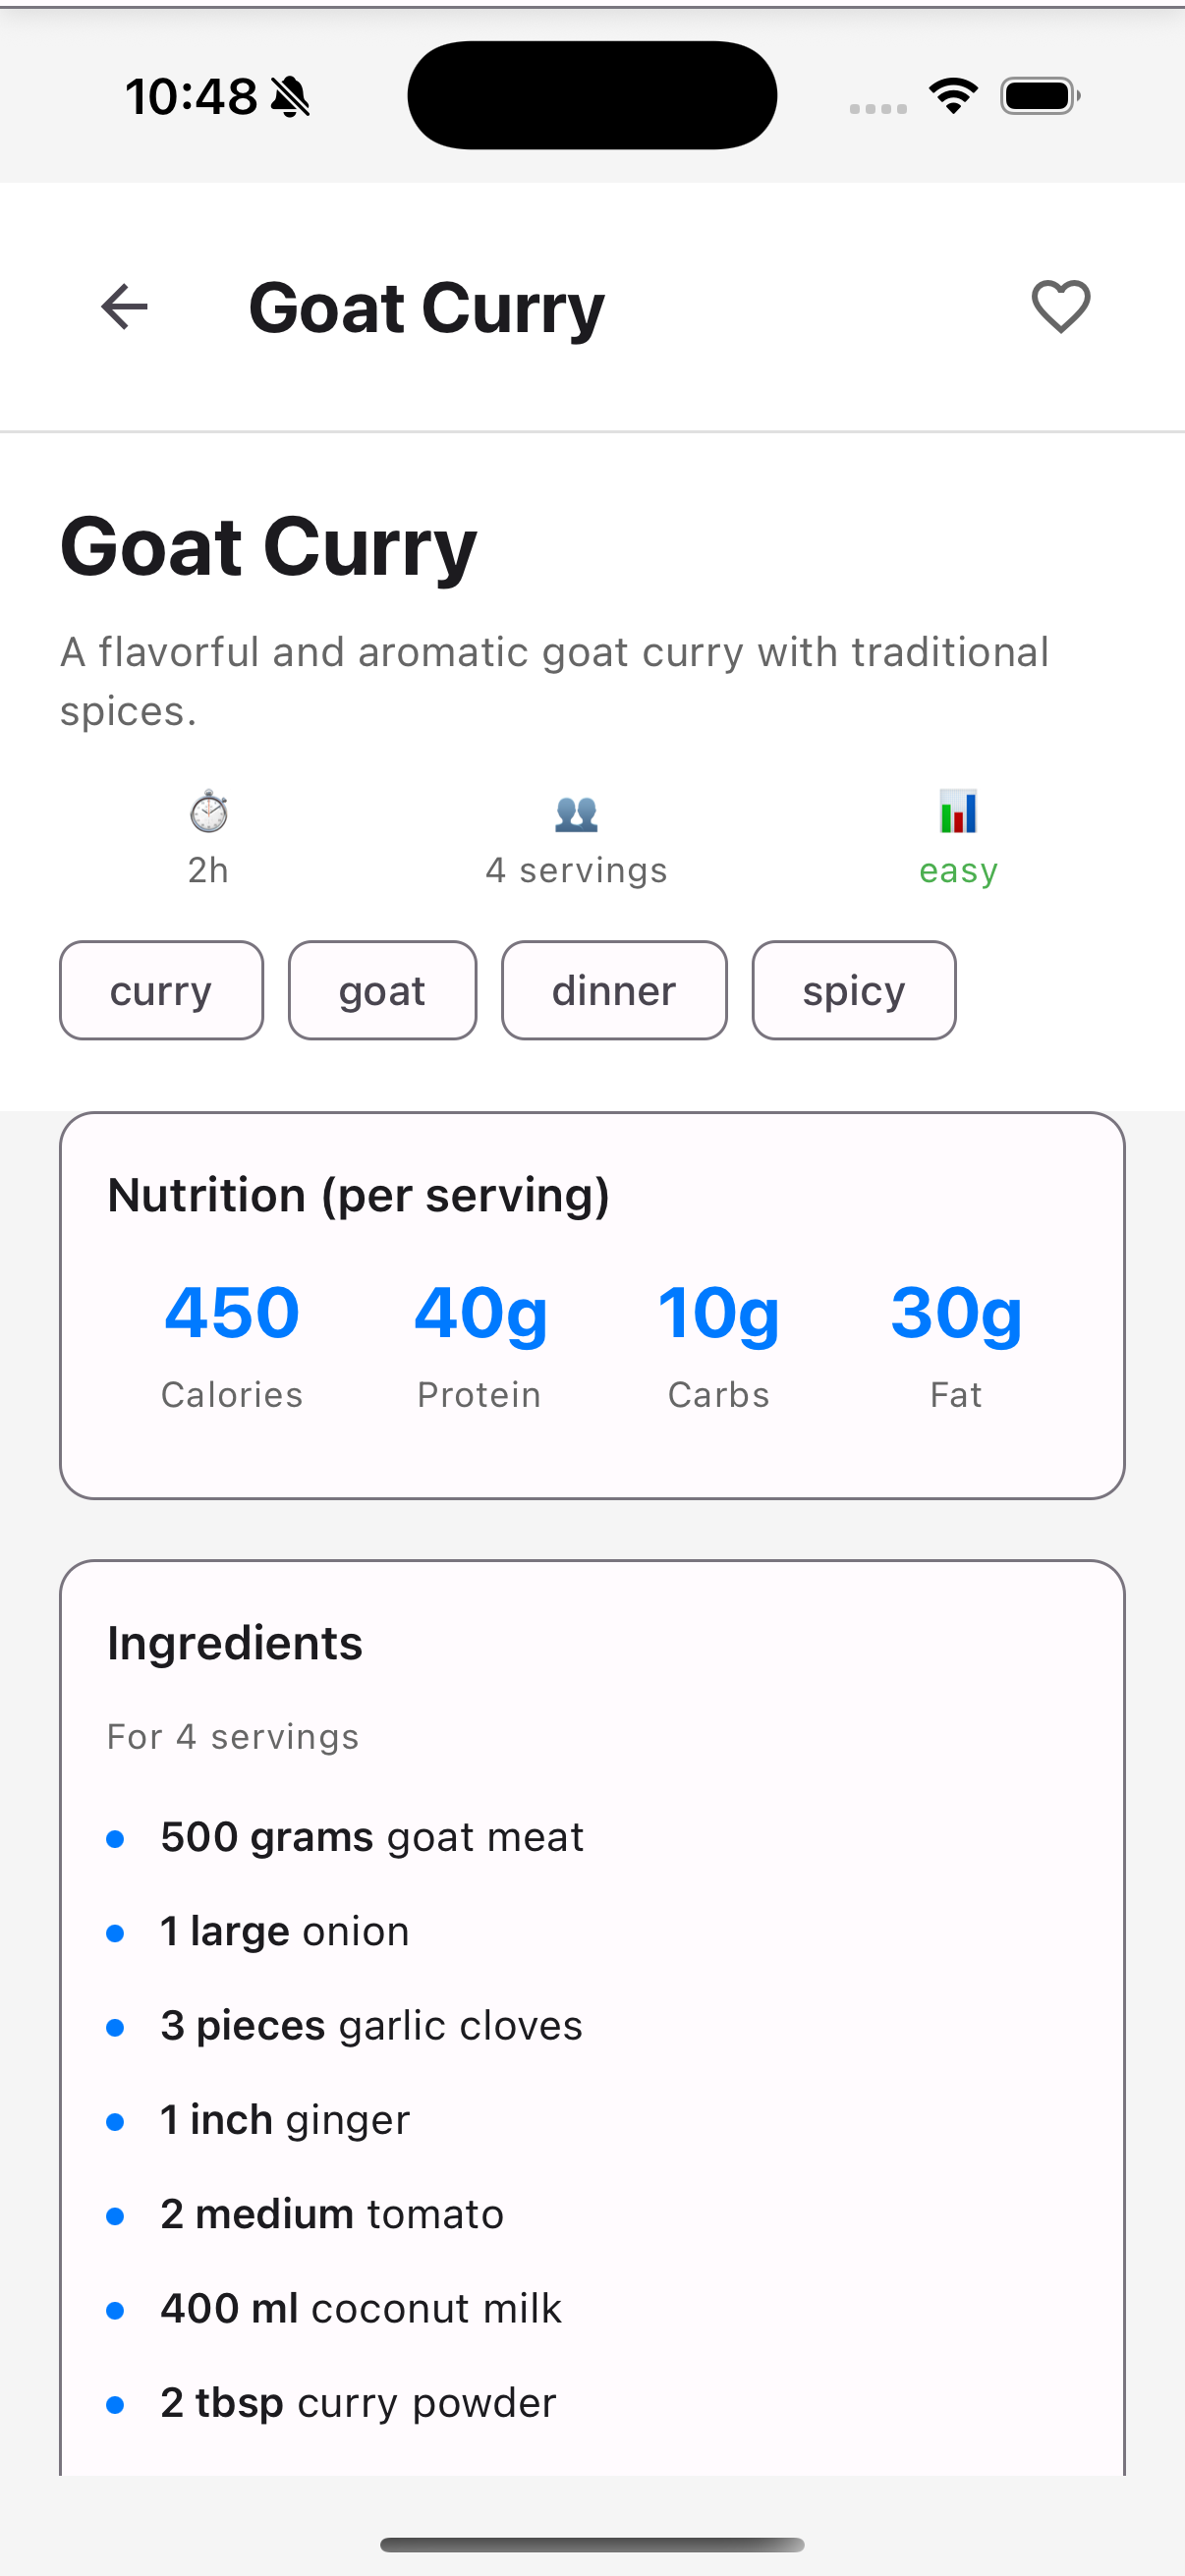Image resolution: width=1185 pixels, height=2576 pixels.
Task: Tap the 450 Calories value
Action: pyautogui.click(x=232, y=1312)
